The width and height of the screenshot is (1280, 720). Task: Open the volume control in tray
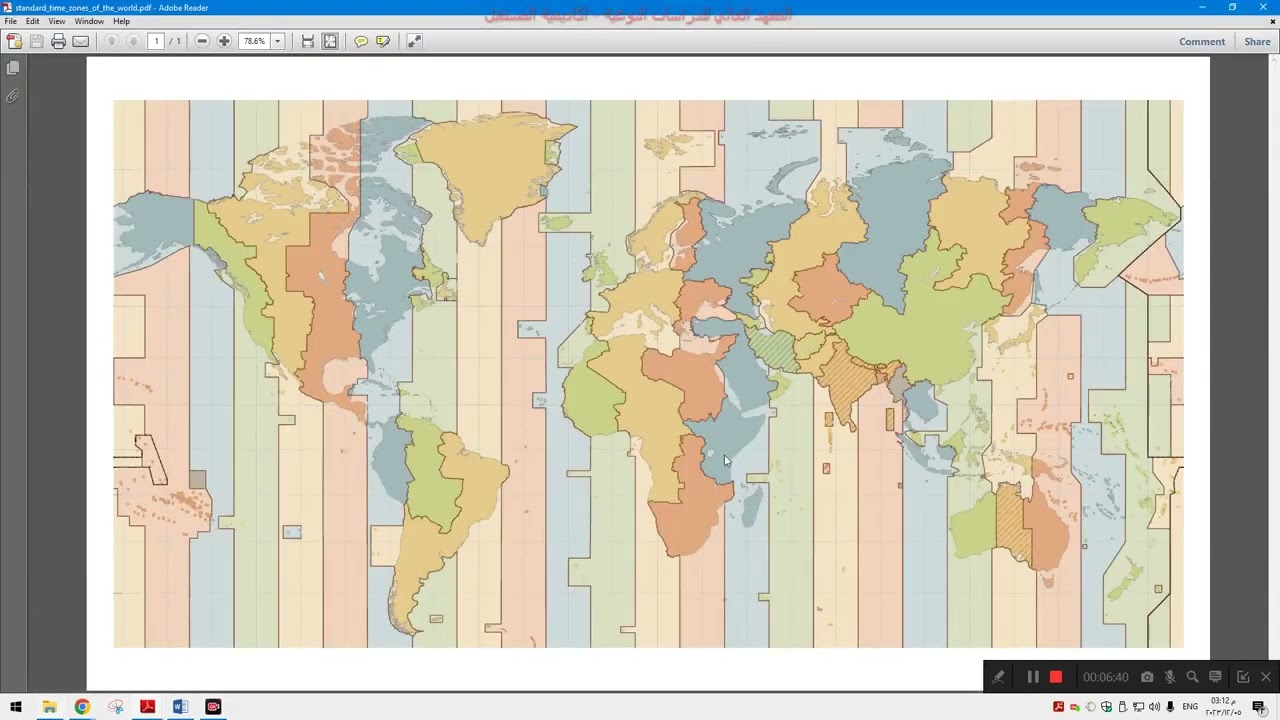(1154, 707)
